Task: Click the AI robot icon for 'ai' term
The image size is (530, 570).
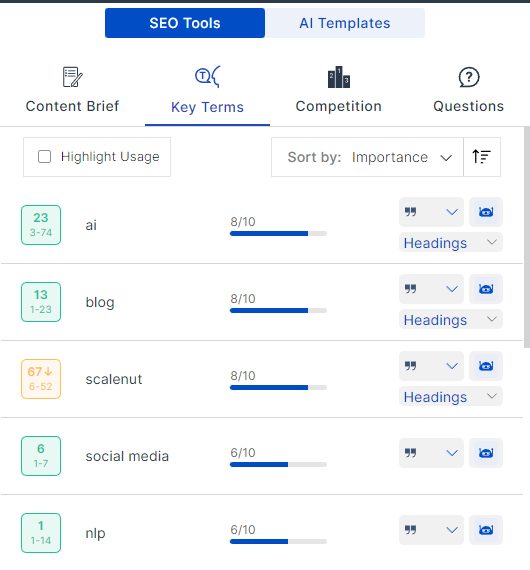Action: tap(486, 212)
